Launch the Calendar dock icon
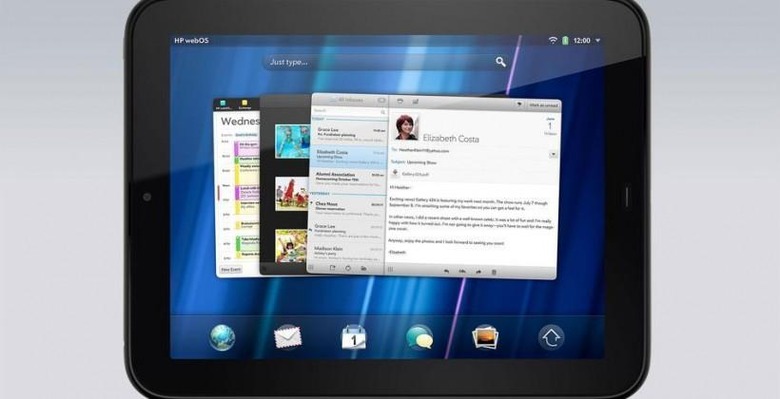This screenshot has height=399, width=780. (x=354, y=337)
